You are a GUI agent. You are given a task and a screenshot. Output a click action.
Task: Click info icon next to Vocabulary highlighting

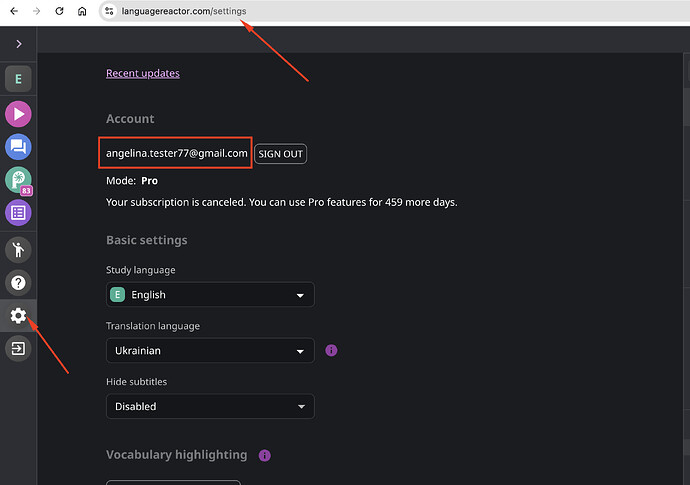[x=264, y=456]
